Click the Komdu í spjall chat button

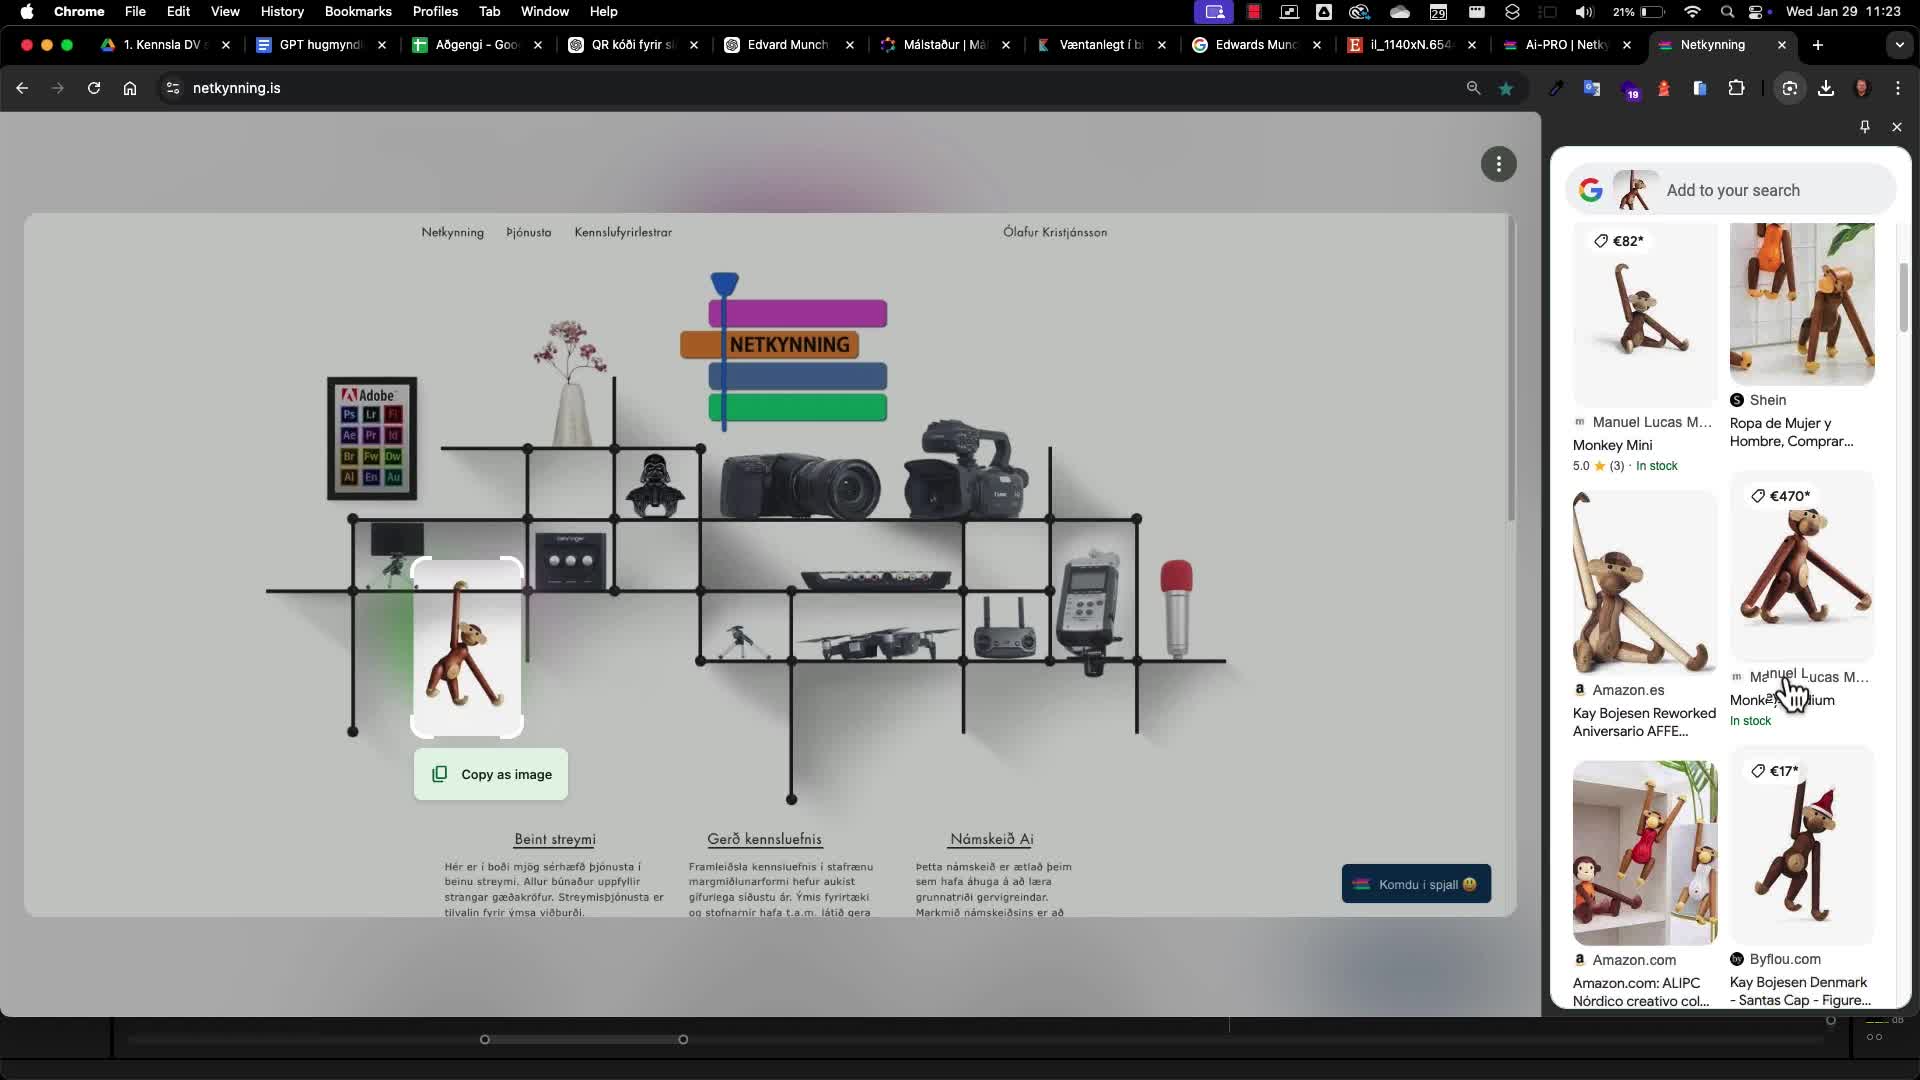(x=1416, y=884)
